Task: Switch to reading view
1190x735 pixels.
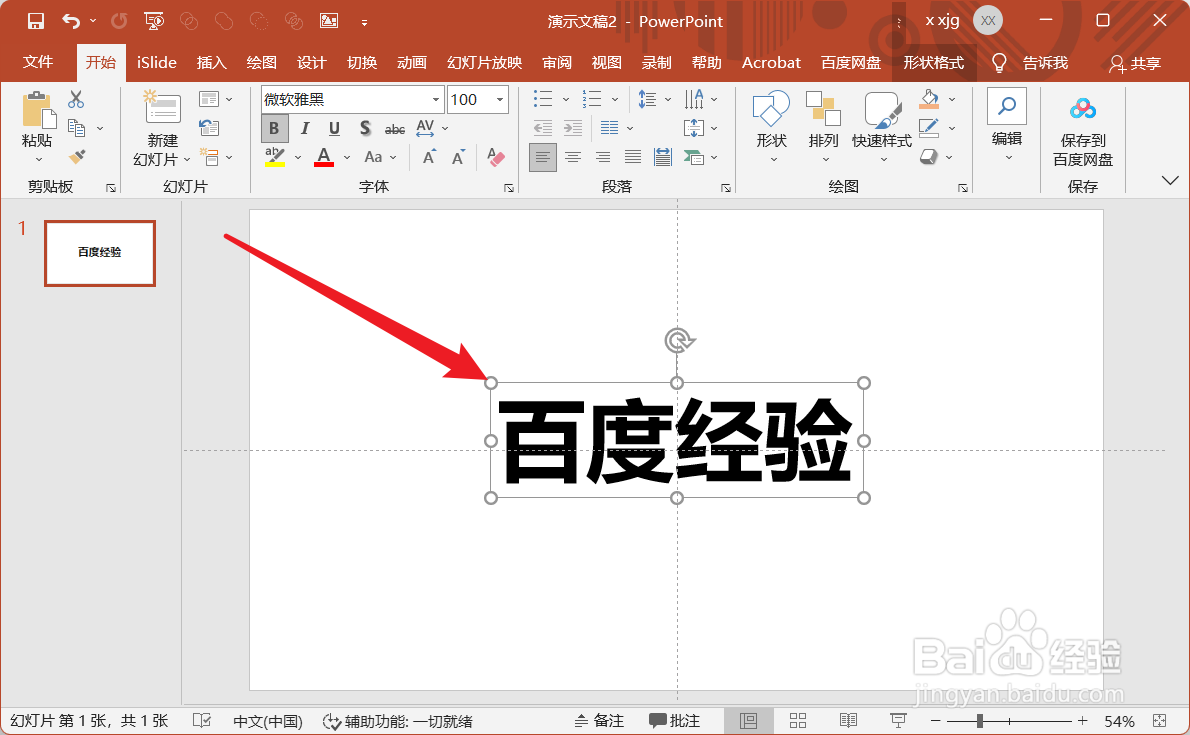Action: click(848, 721)
